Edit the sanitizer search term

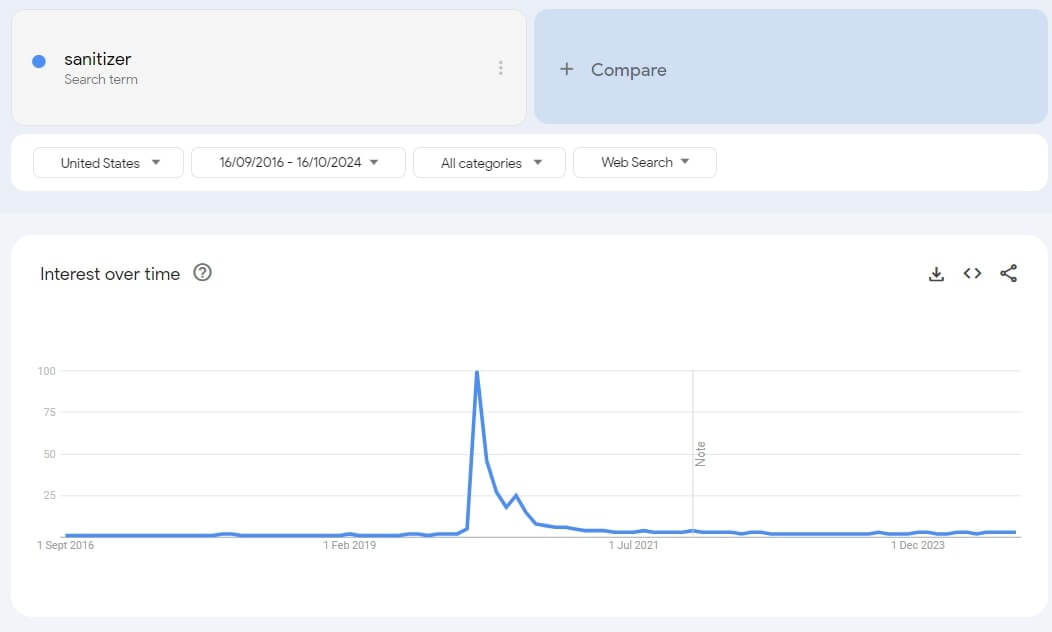(x=97, y=59)
